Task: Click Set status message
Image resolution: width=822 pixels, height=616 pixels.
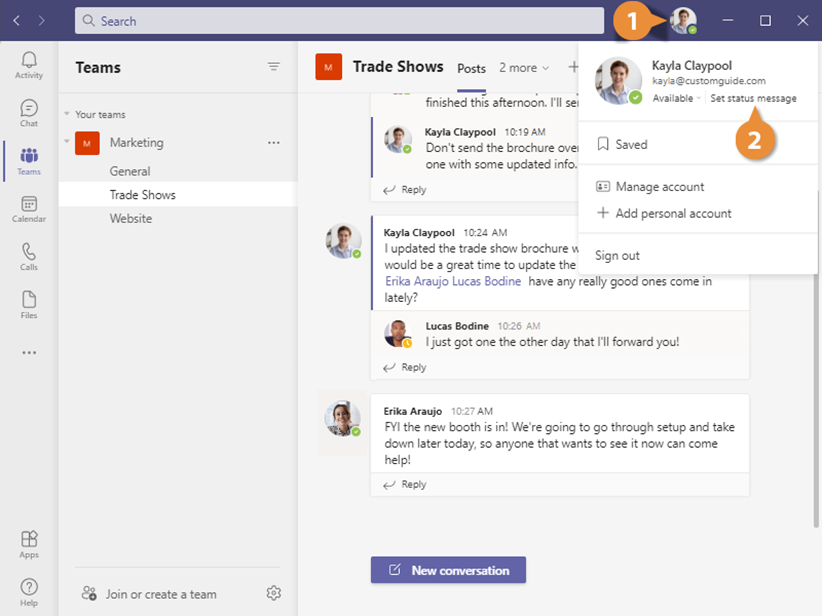Action: tap(753, 98)
